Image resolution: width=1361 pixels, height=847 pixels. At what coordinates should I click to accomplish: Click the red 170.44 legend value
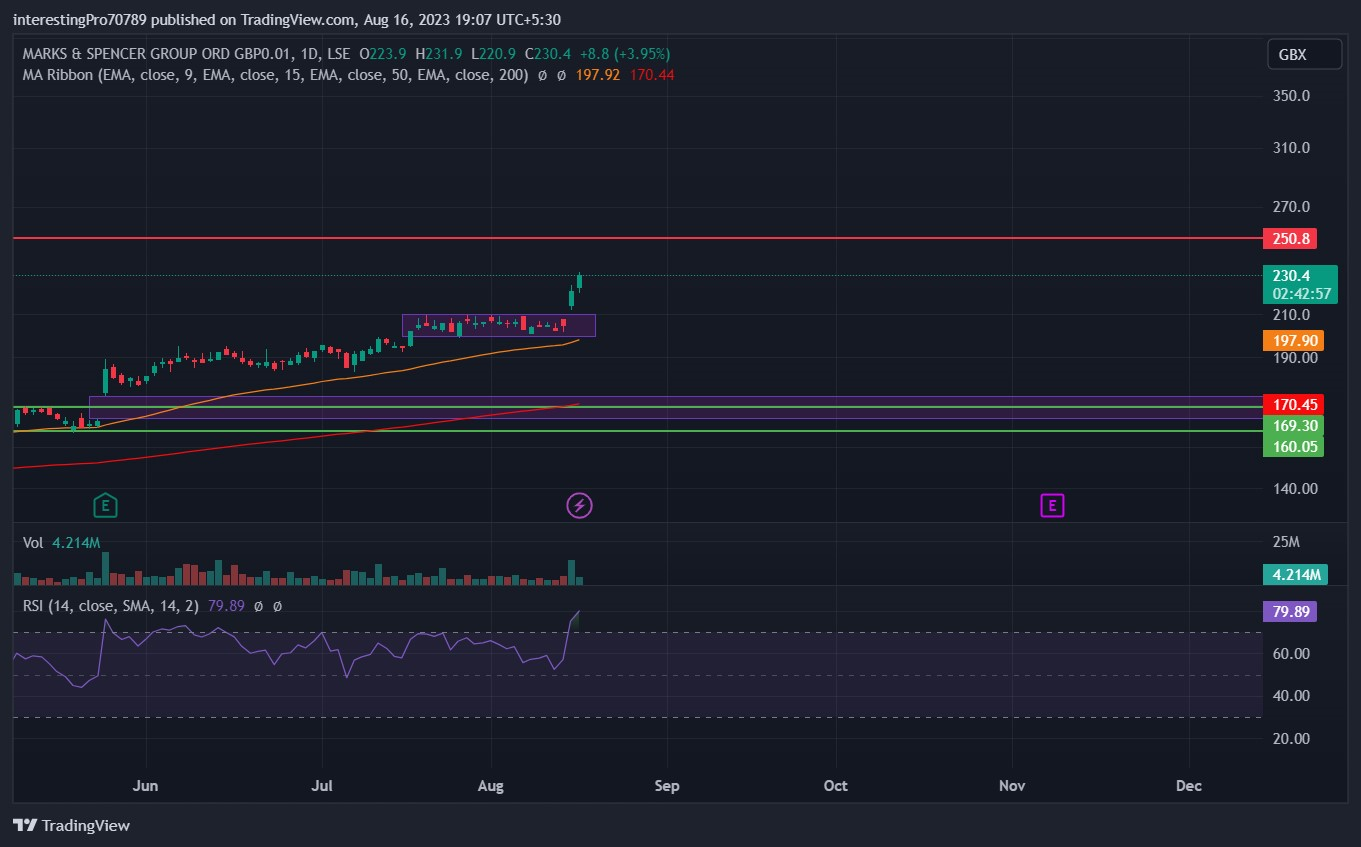pos(652,74)
